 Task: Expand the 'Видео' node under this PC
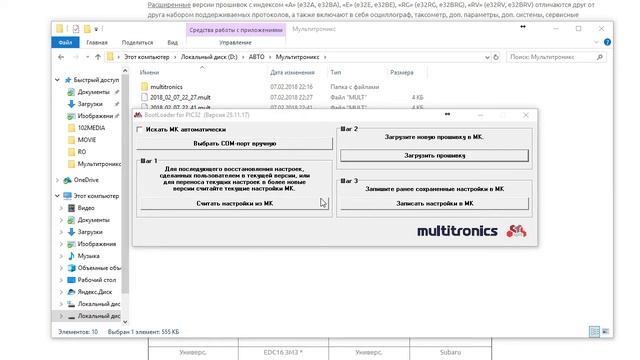pos(61,208)
